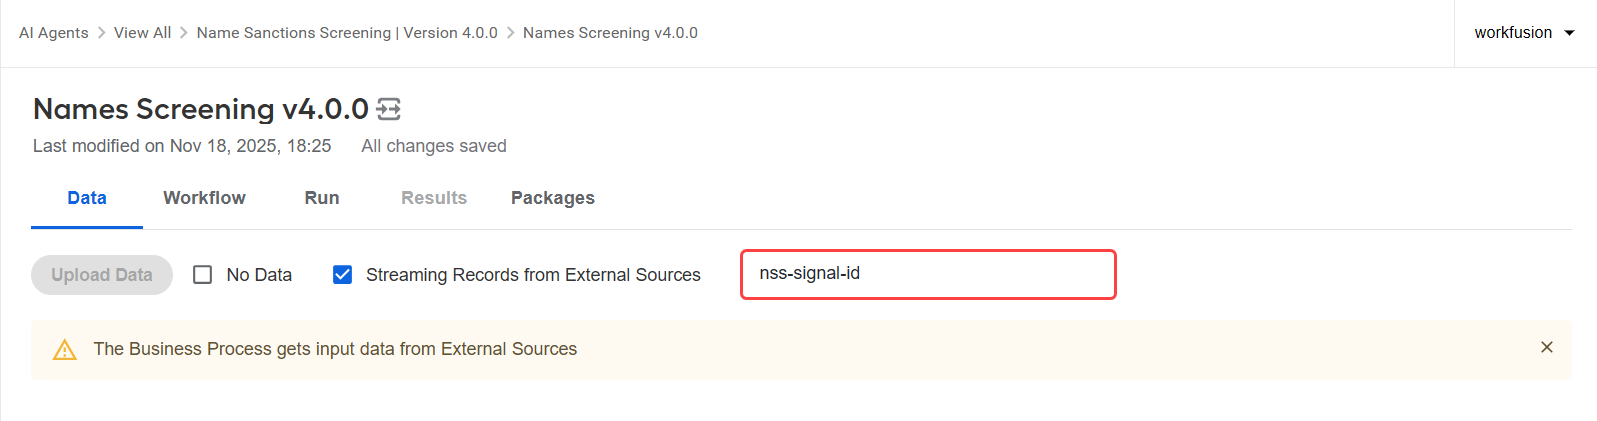Open the View All breadcrumb link

click(x=142, y=33)
